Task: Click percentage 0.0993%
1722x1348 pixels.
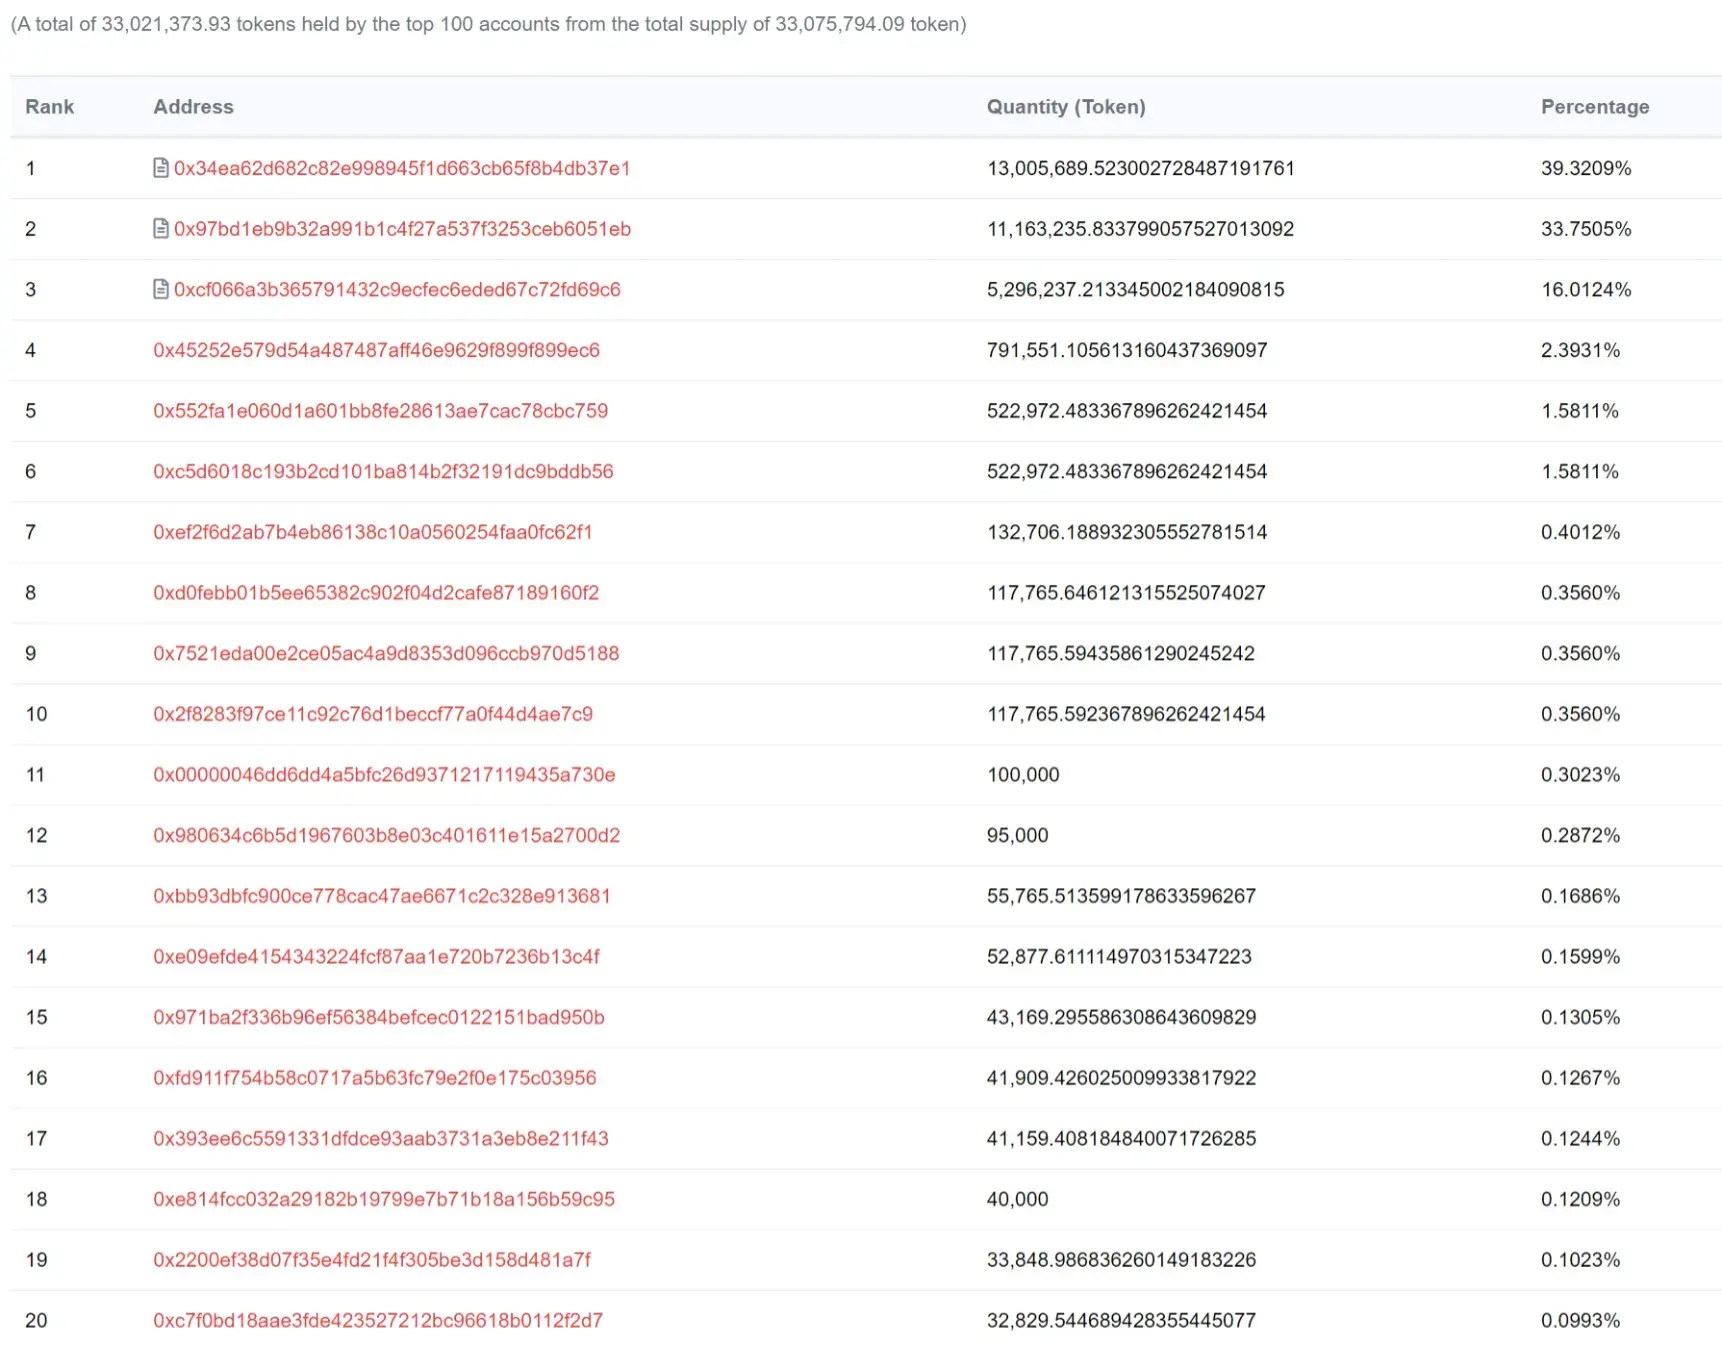Action: pos(1581,1320)
